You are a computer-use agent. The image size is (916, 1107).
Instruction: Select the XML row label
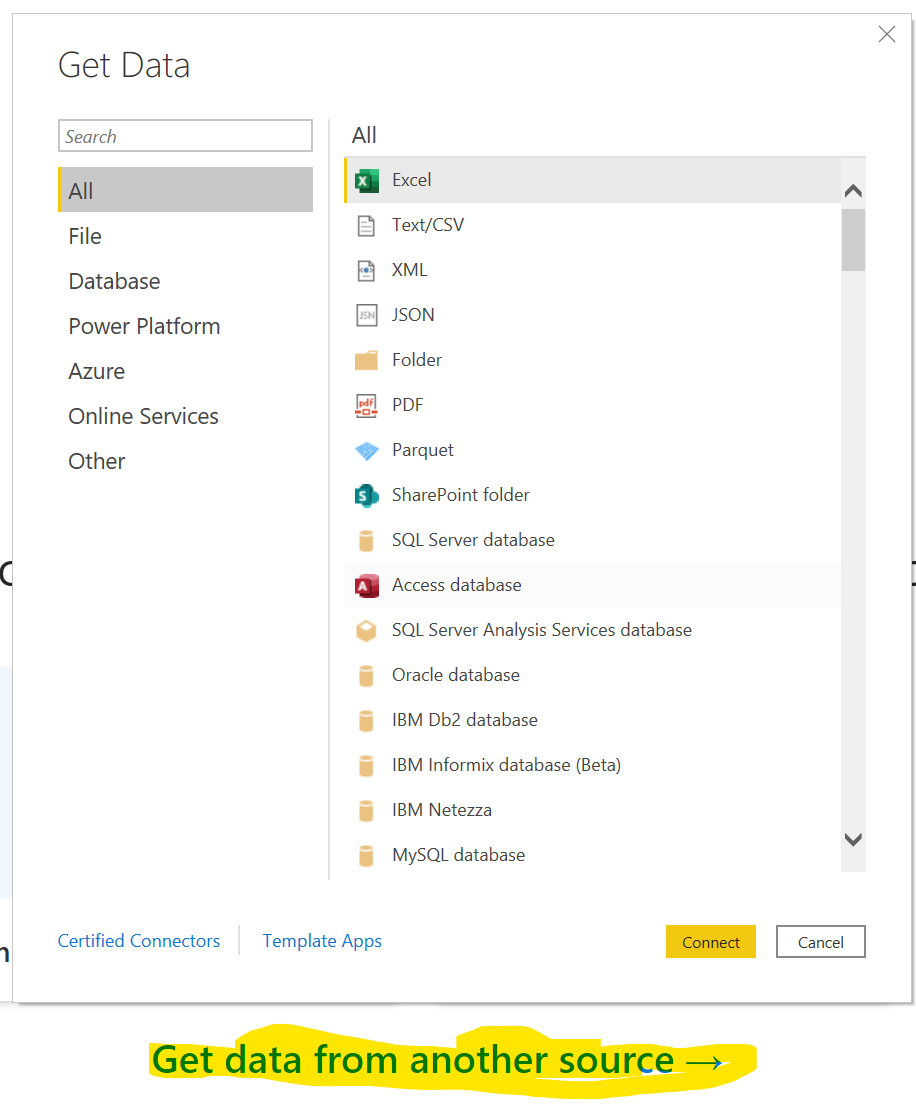pos(410,270)
